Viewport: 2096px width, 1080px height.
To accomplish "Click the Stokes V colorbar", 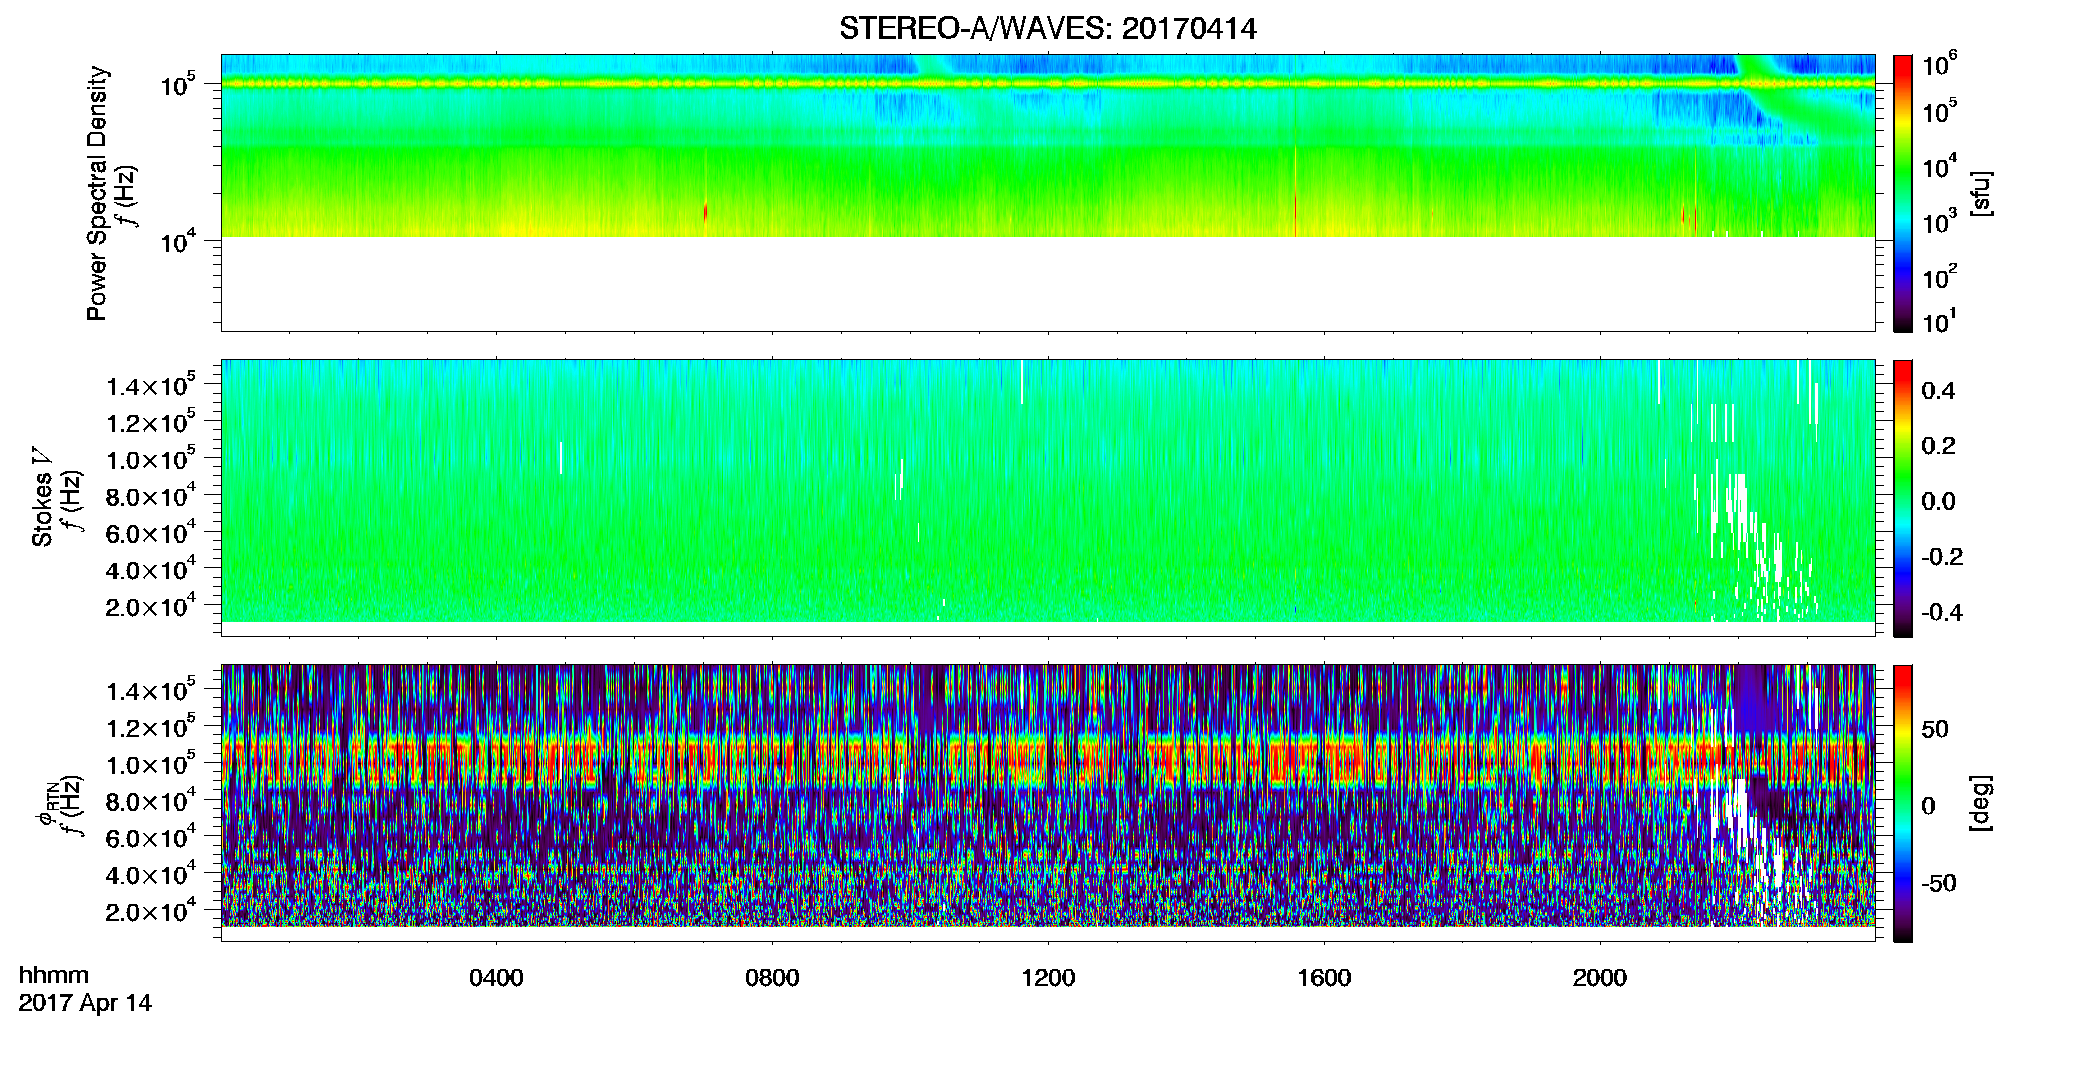I will click(x=1903, y=498).
